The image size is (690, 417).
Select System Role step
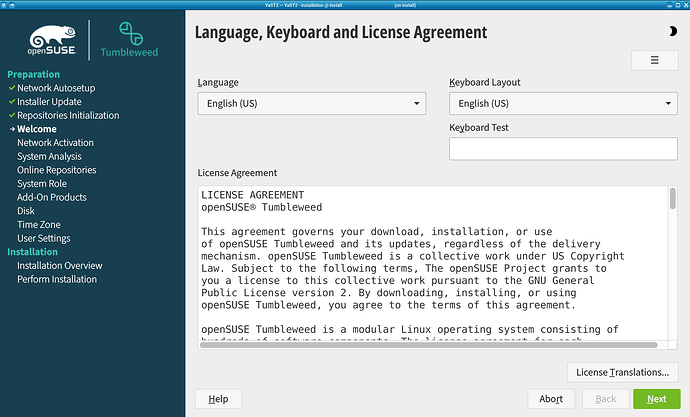click(x=42, y=183)
